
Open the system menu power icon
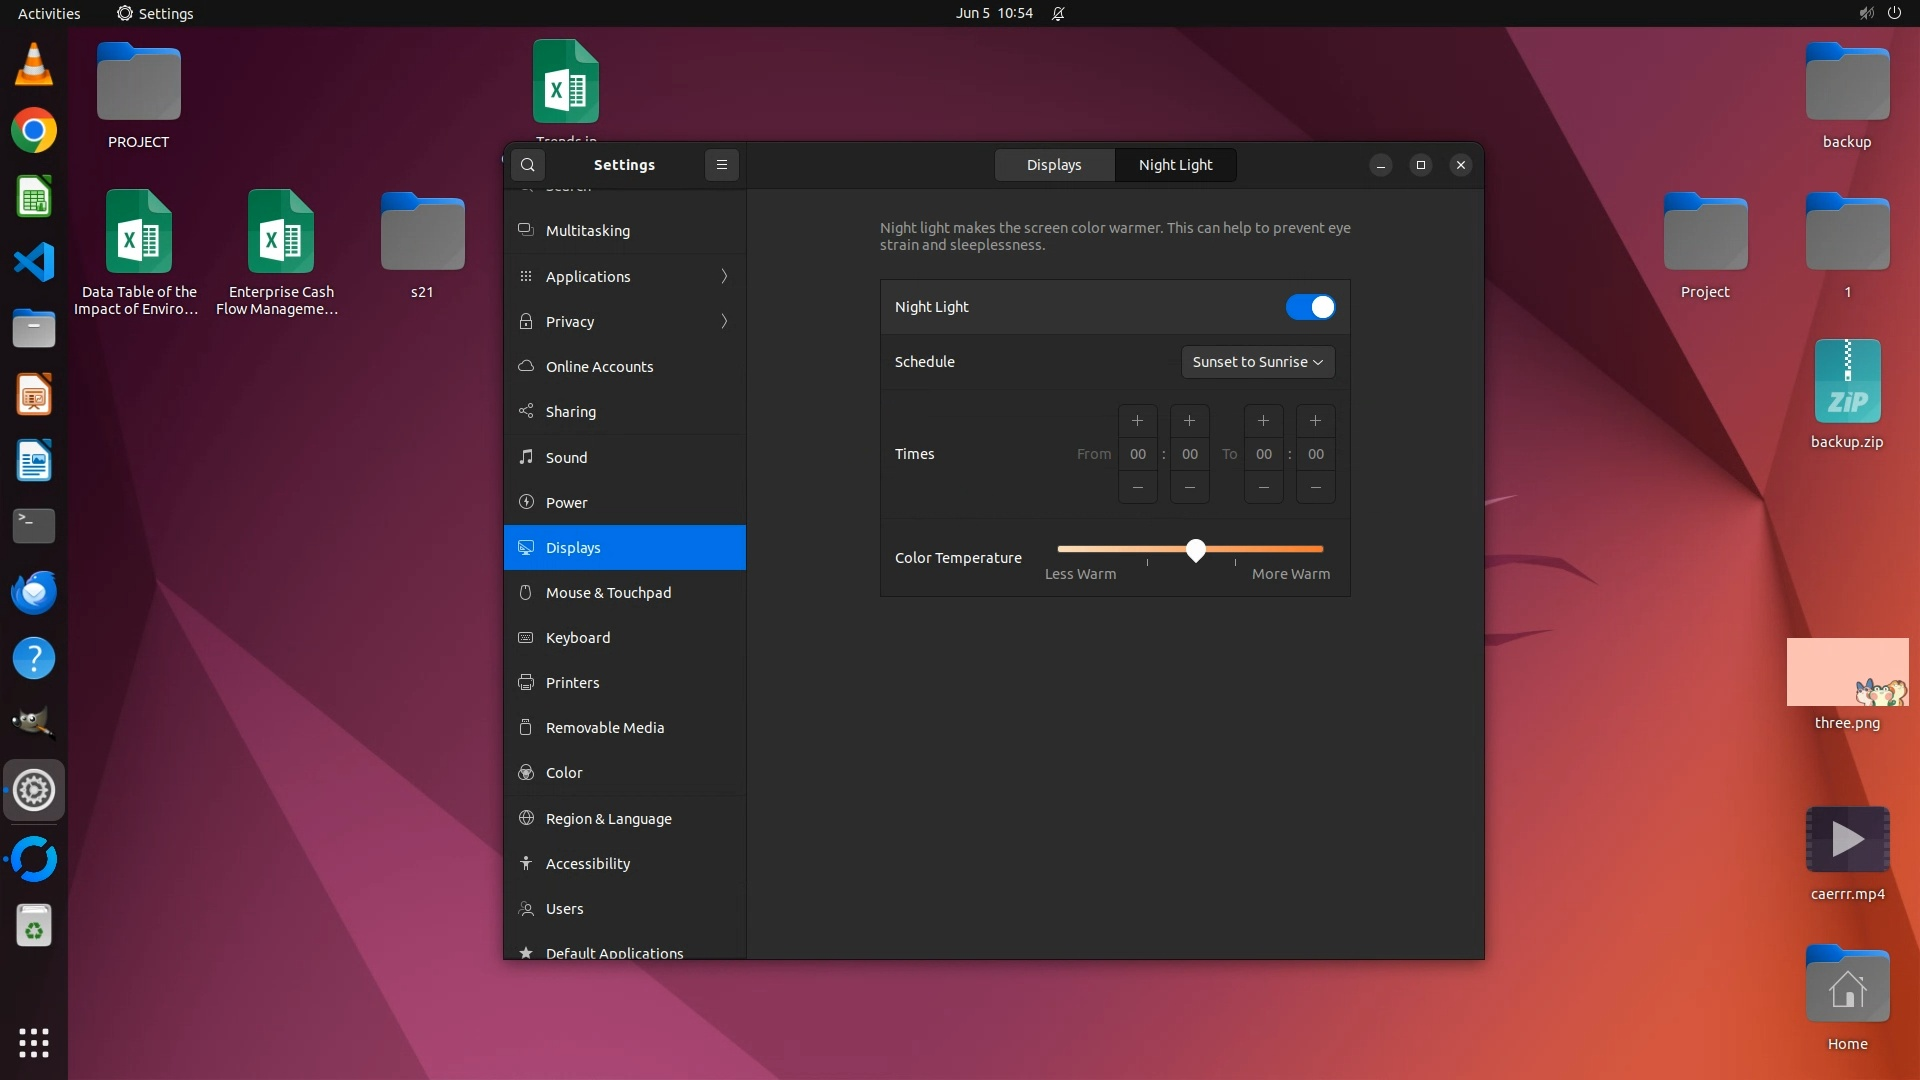pos(1894,13)
